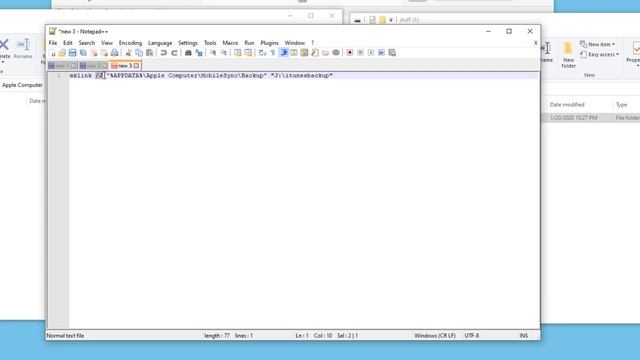Open the File menu
The image size is (640, 360).
[x=53, y=43]
